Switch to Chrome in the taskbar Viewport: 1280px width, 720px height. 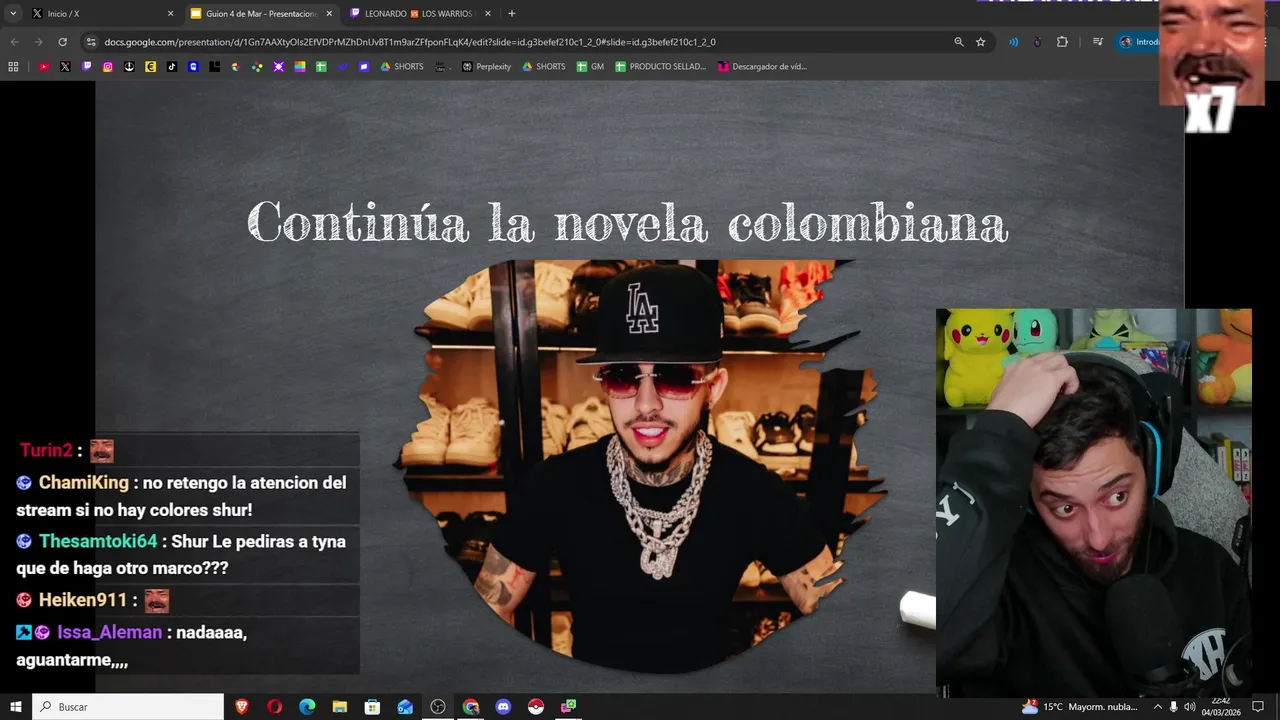coord(471,707)
